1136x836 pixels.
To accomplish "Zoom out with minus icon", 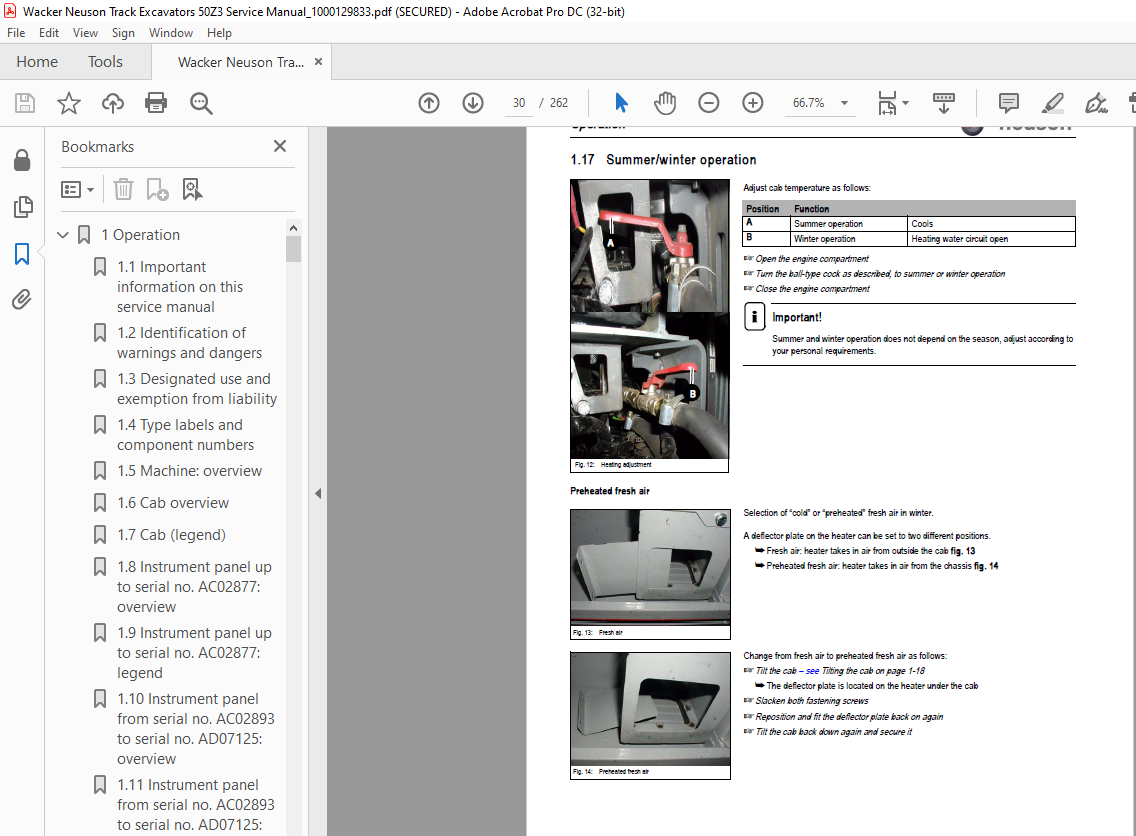I will (709, 103).
